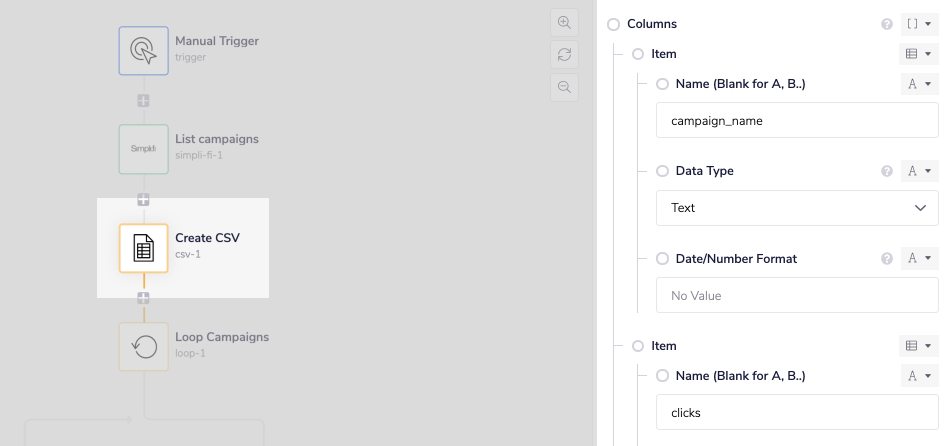This screenshot has width=944, height=446.
Task: Click the Create CSV step icon
Action: click(144, 248)
